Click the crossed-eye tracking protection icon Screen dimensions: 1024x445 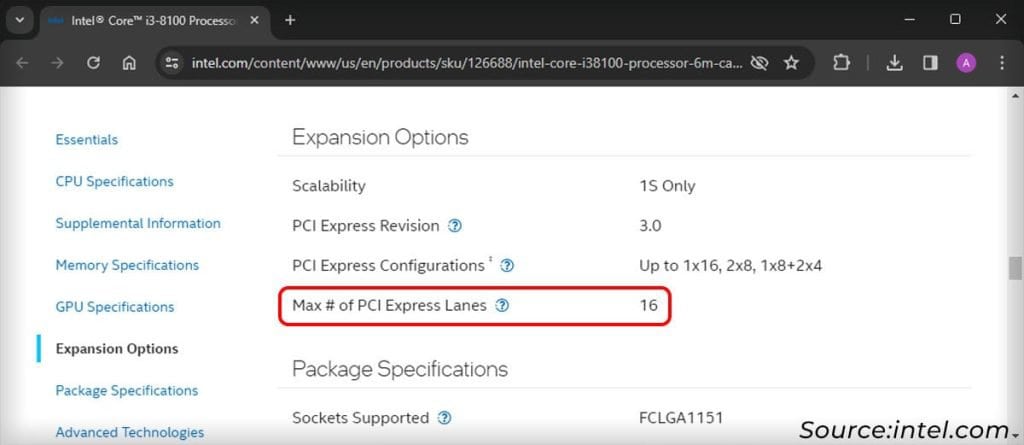759,62
